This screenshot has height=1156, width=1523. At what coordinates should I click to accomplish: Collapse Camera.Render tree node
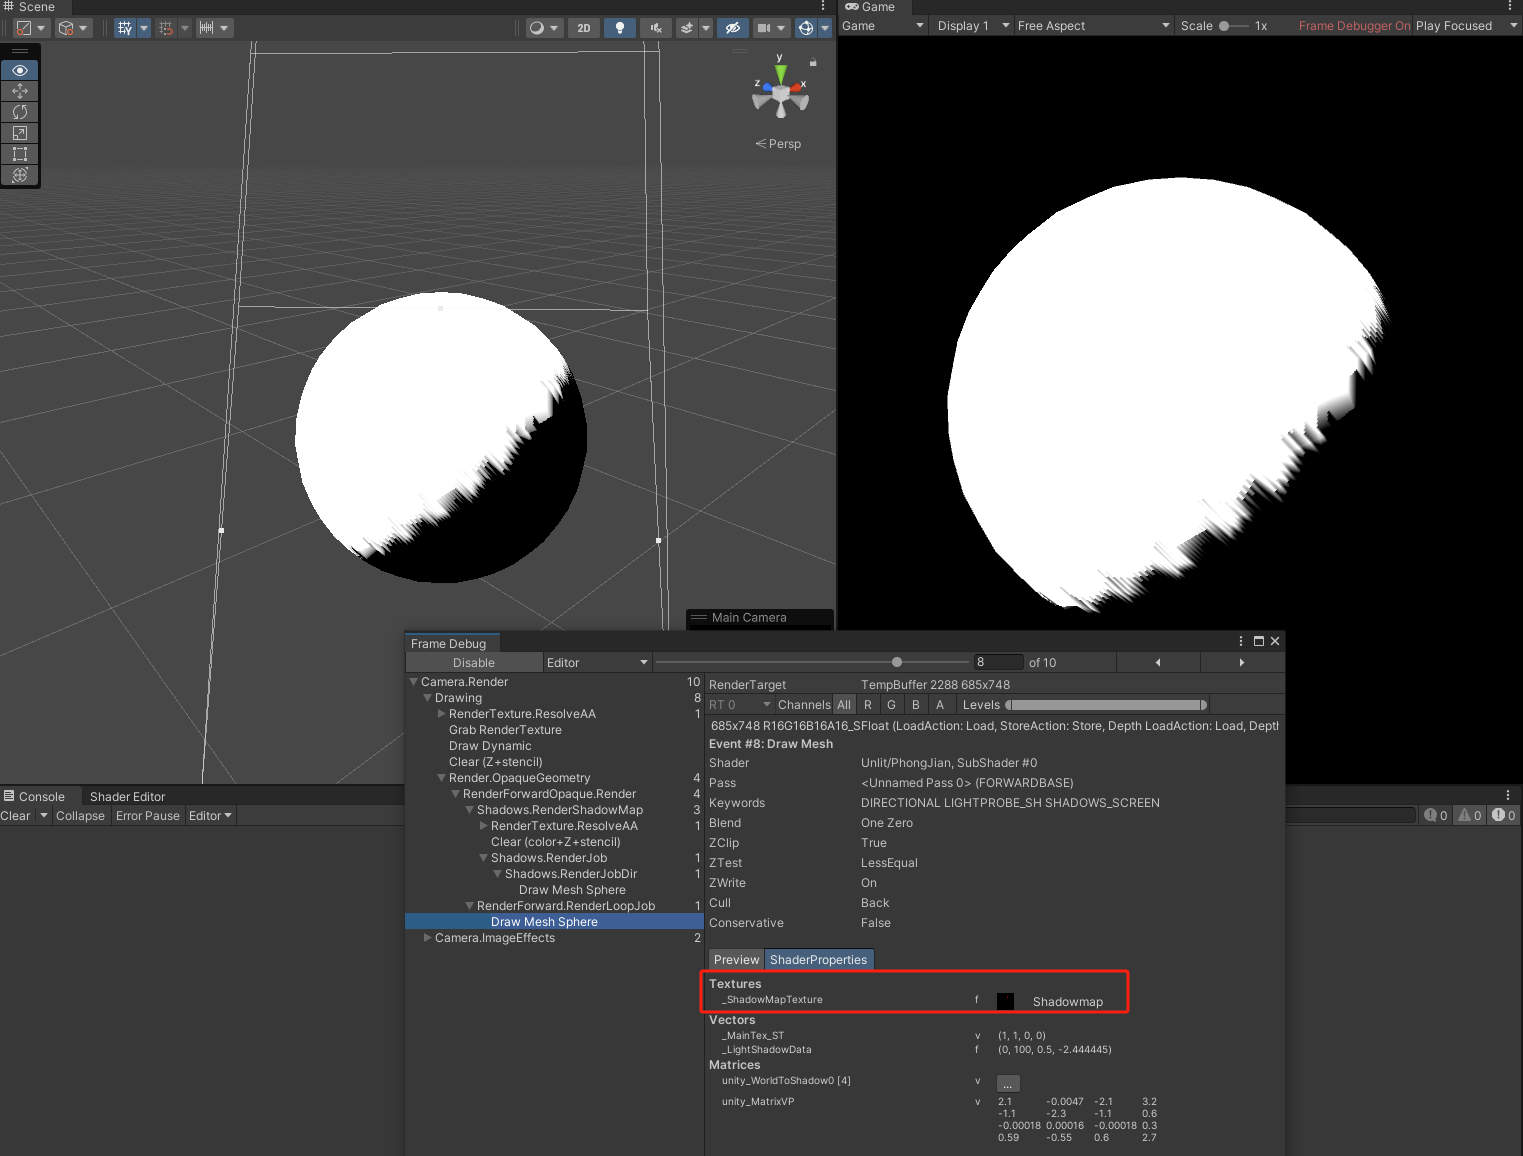pyautogui.click(x=414, y=682)
